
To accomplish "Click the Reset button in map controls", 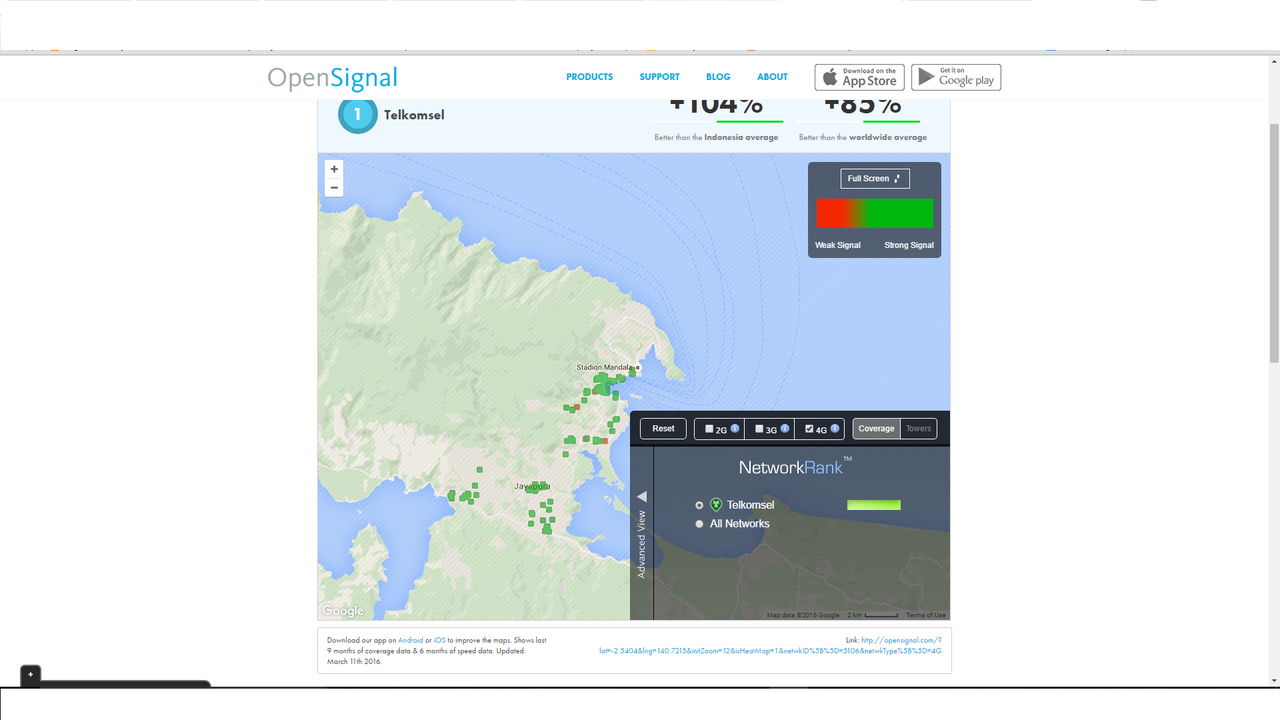I will tap(664, 428).
